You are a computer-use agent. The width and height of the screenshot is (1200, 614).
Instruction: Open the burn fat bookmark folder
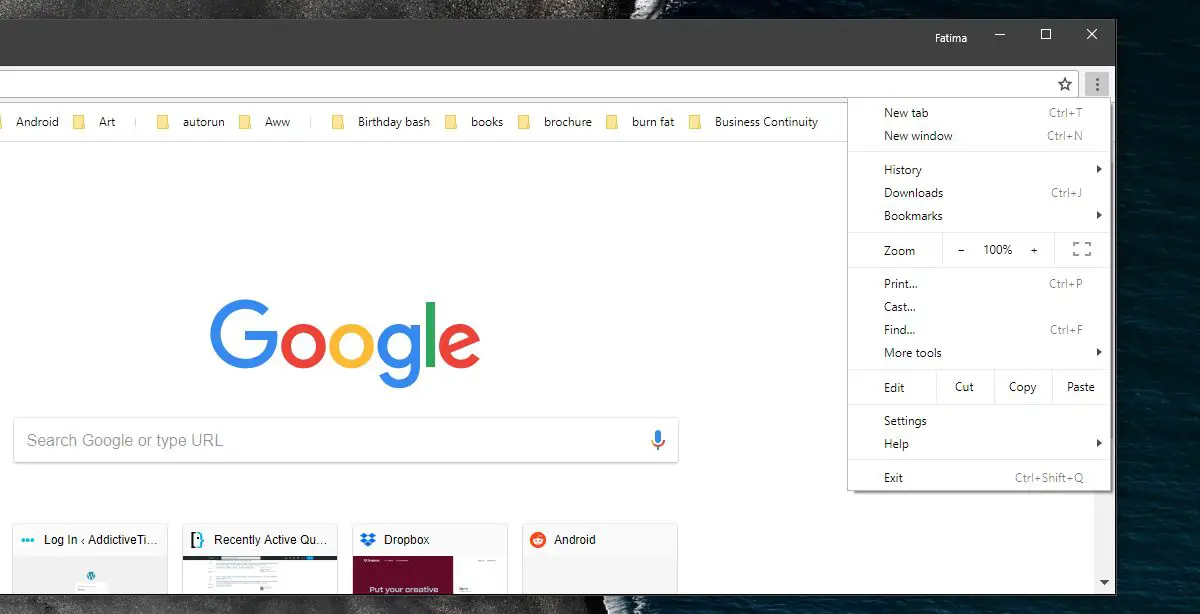[640, 122]
